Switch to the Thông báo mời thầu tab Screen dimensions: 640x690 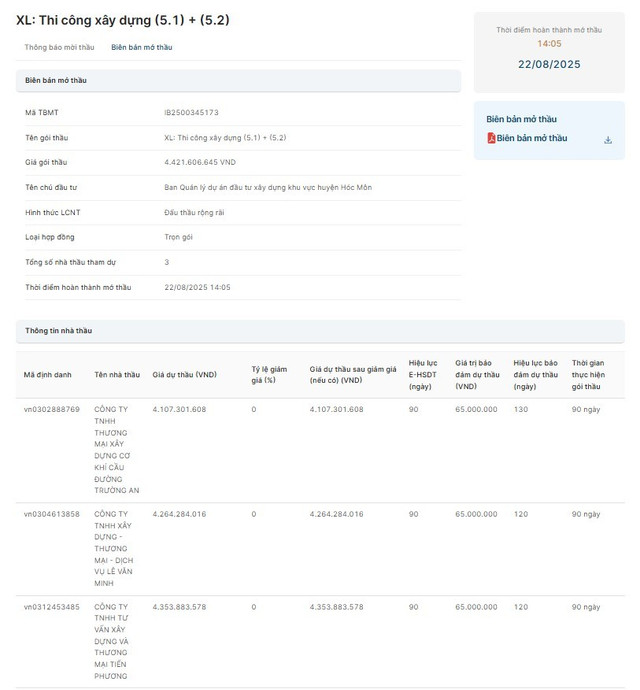(59, 47)
